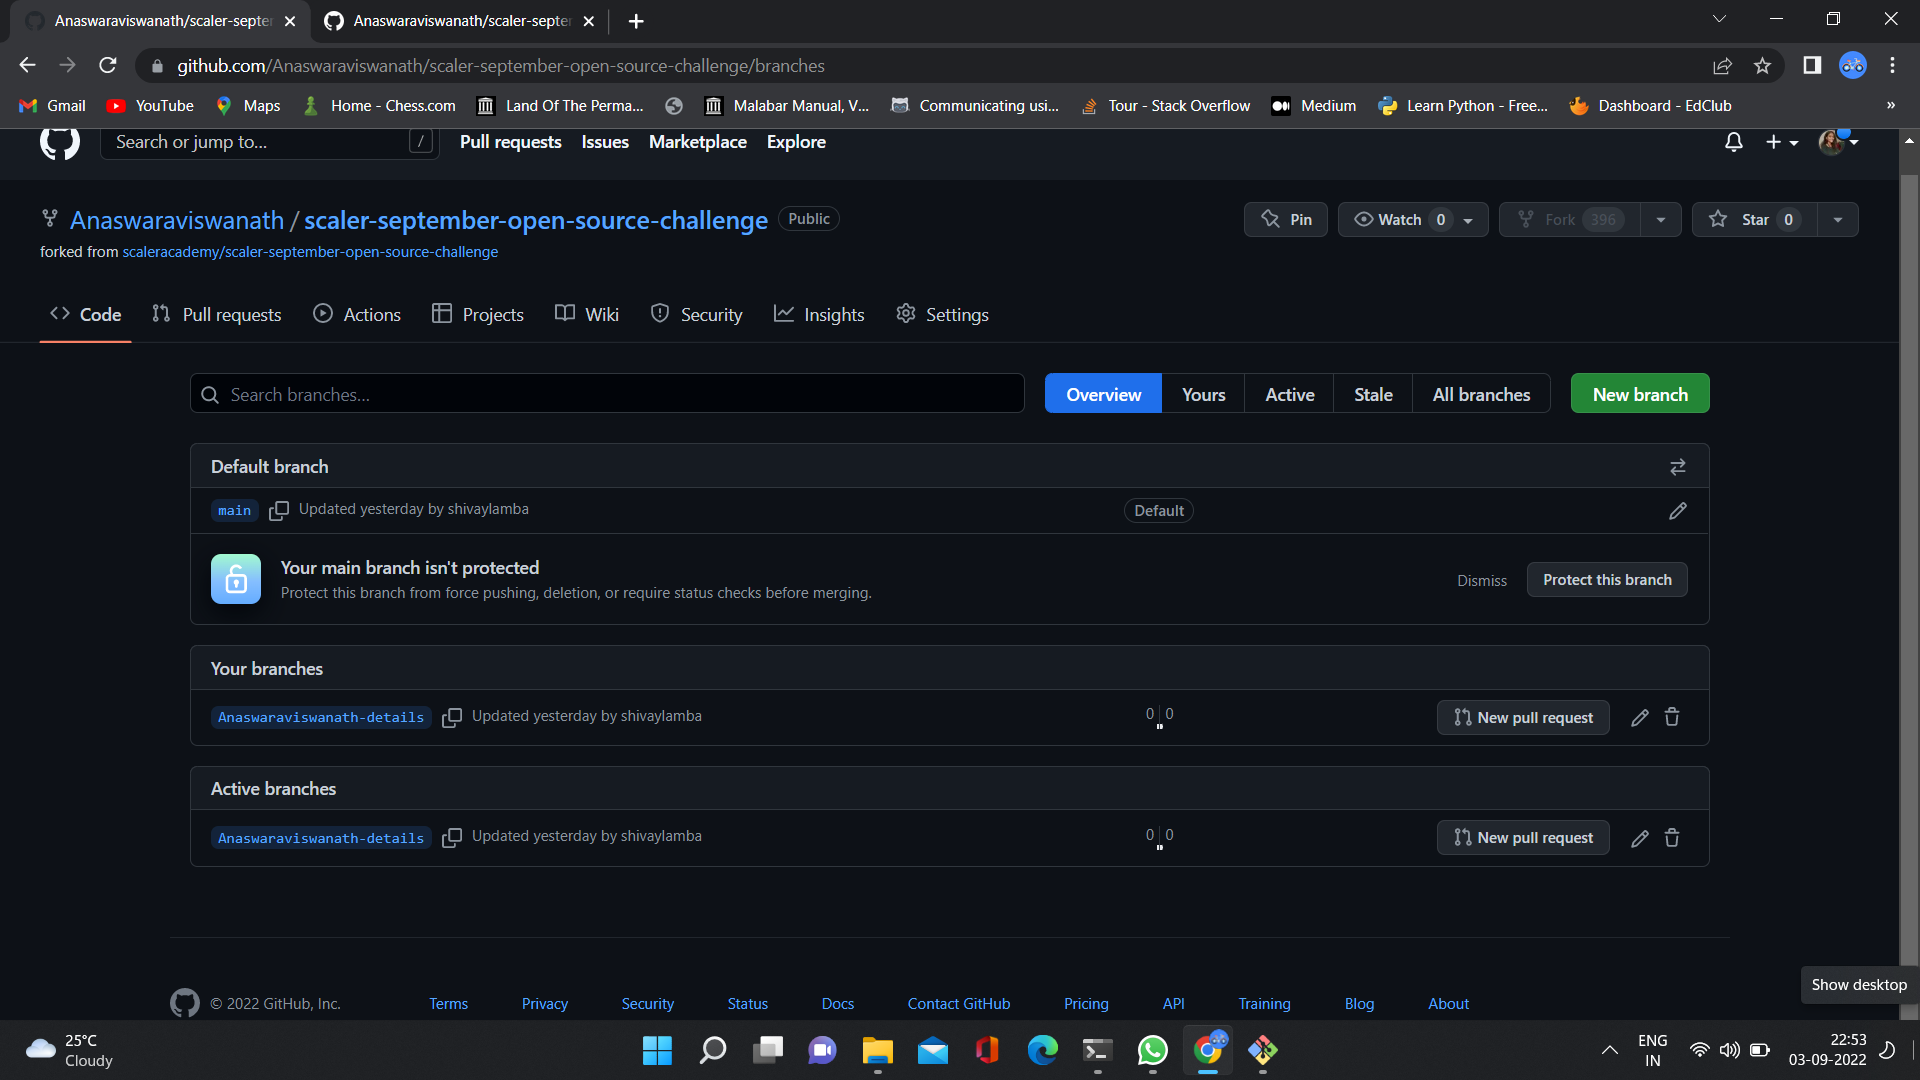Rename main branch with pencil icon
This screenshot has width=1920, height=1080.
(x=1677, y=510)
